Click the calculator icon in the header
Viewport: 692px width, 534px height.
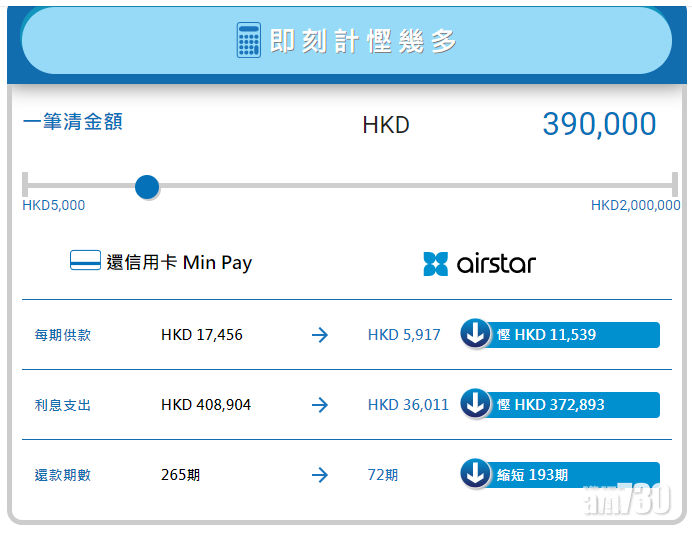(x=248, y=41)
